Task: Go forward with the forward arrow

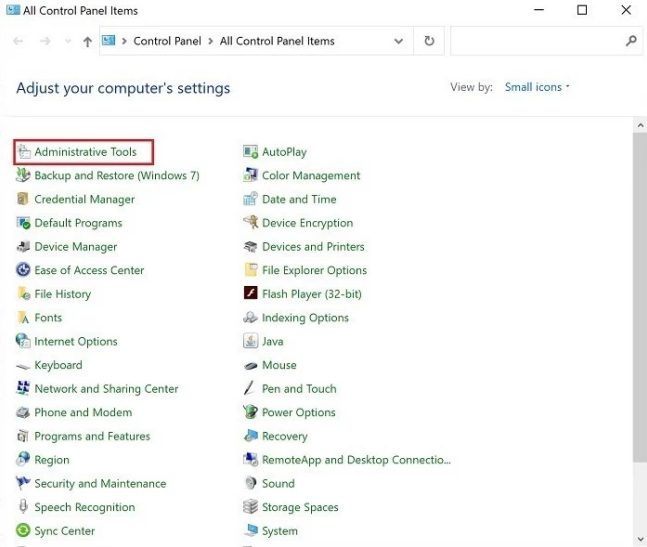Action: [x=45, y=41]
